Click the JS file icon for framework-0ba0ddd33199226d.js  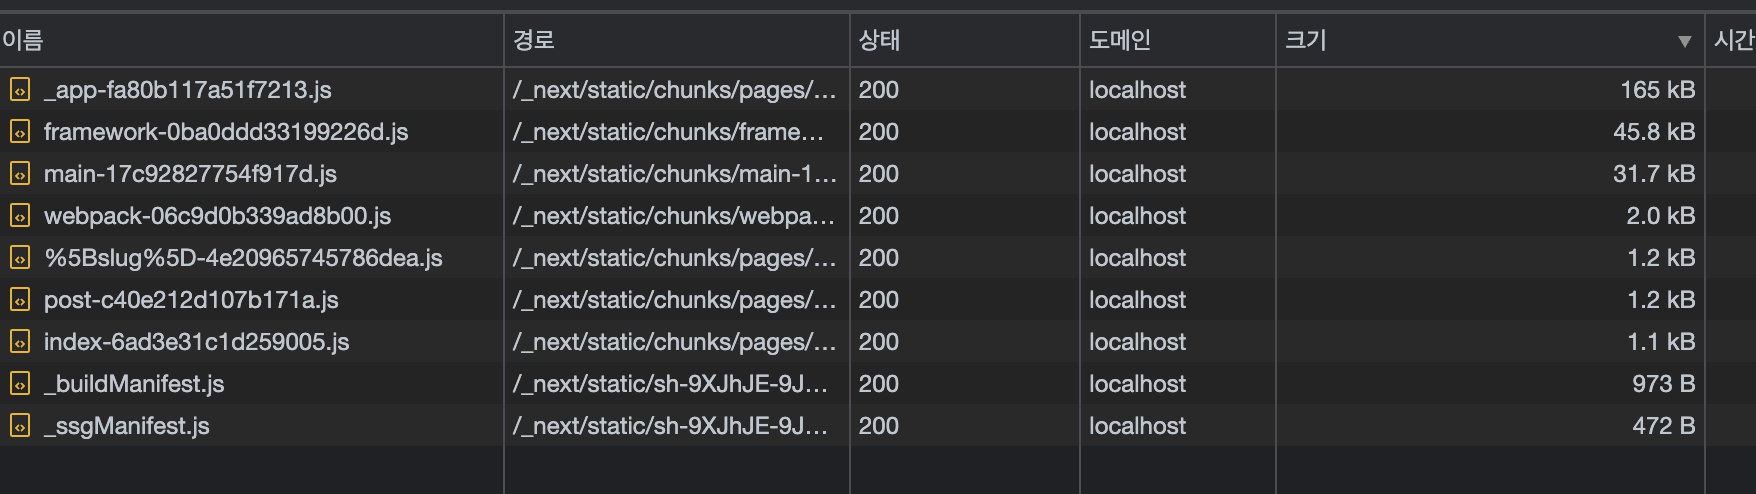tap(20, 132)
